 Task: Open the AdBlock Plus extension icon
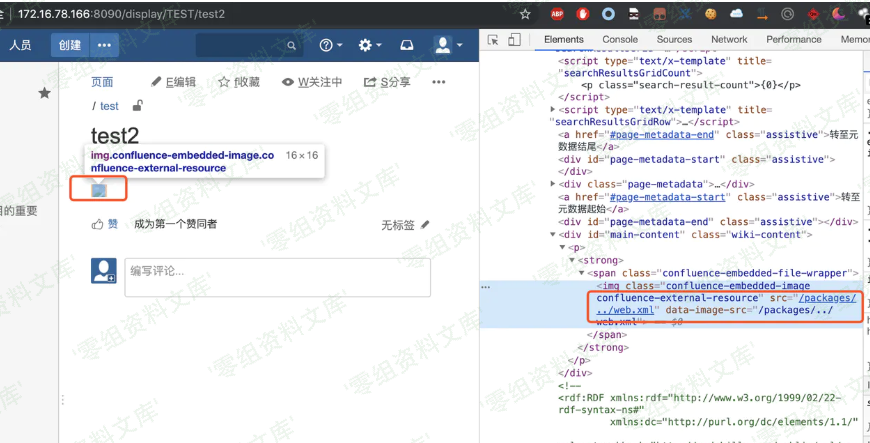tap(557, 14)
